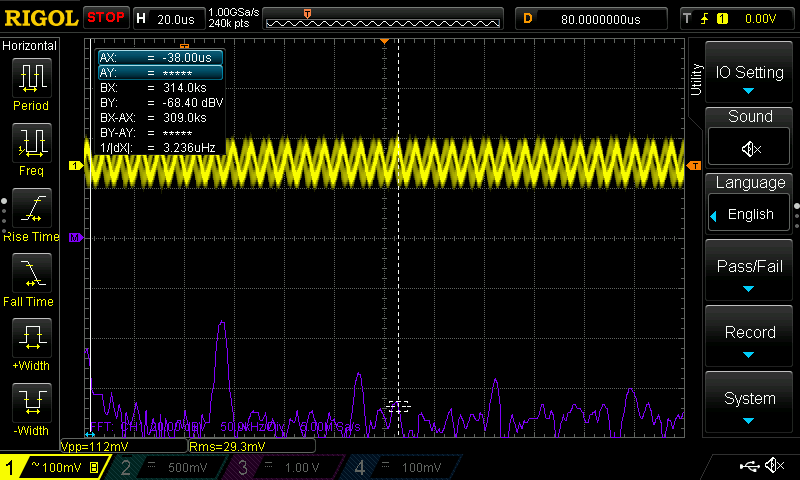The width and height of the screenshot is (800, 480).
Task: Toggle channel 1 at 100mV
Action: (x=56, y=467)
